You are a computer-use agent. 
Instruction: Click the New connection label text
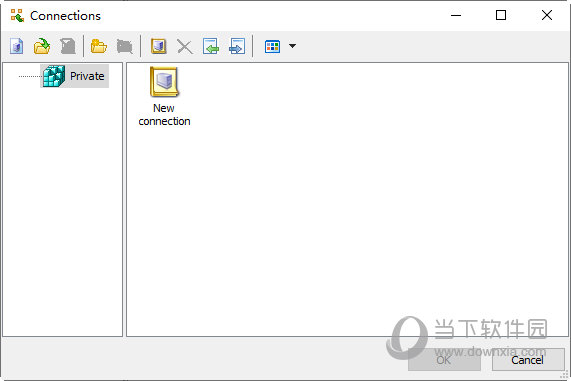tap(164, 115)
